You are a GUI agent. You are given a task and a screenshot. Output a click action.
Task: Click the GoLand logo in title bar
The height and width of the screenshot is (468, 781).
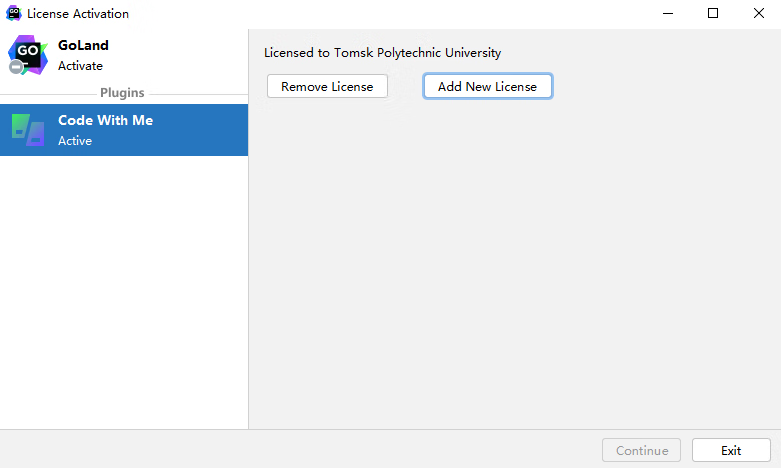point(14,14)
